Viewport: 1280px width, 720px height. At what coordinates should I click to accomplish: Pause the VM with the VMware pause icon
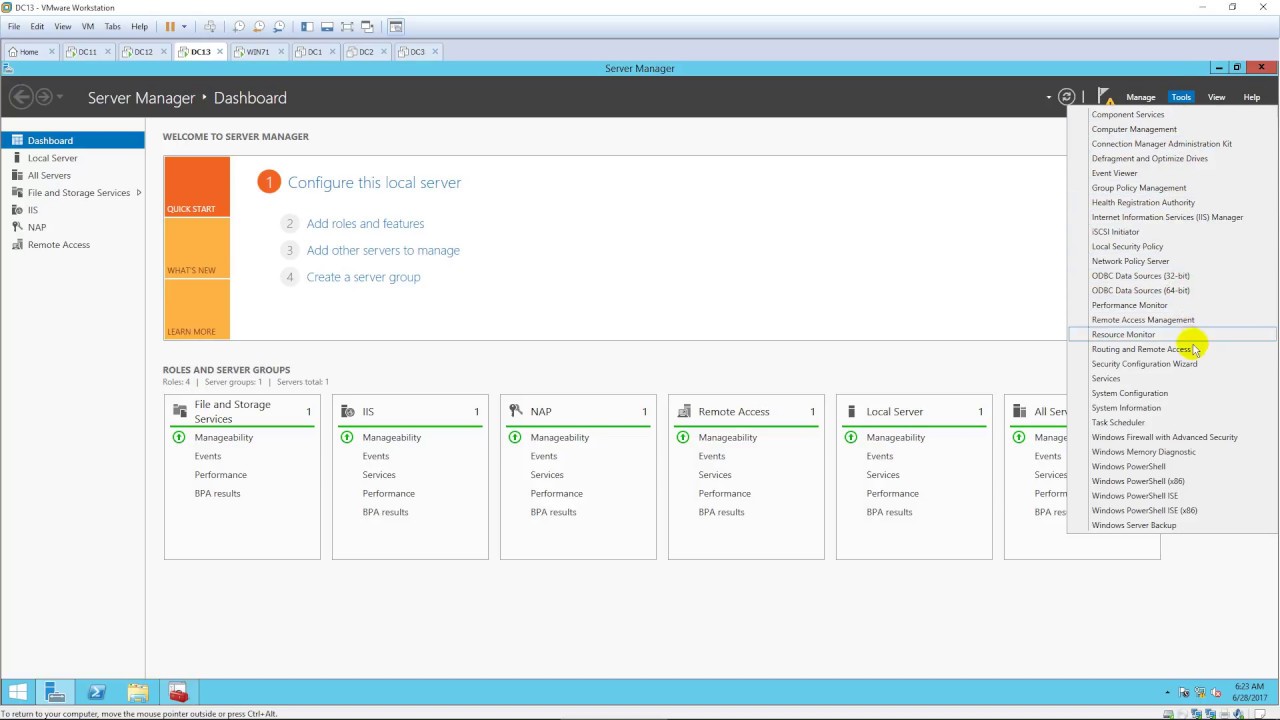(170, 26)
